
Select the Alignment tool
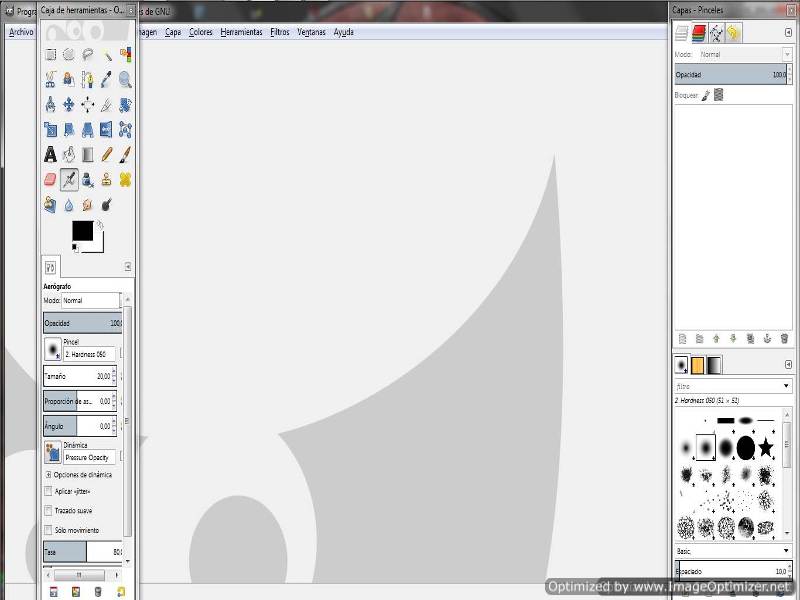(88, 105)
